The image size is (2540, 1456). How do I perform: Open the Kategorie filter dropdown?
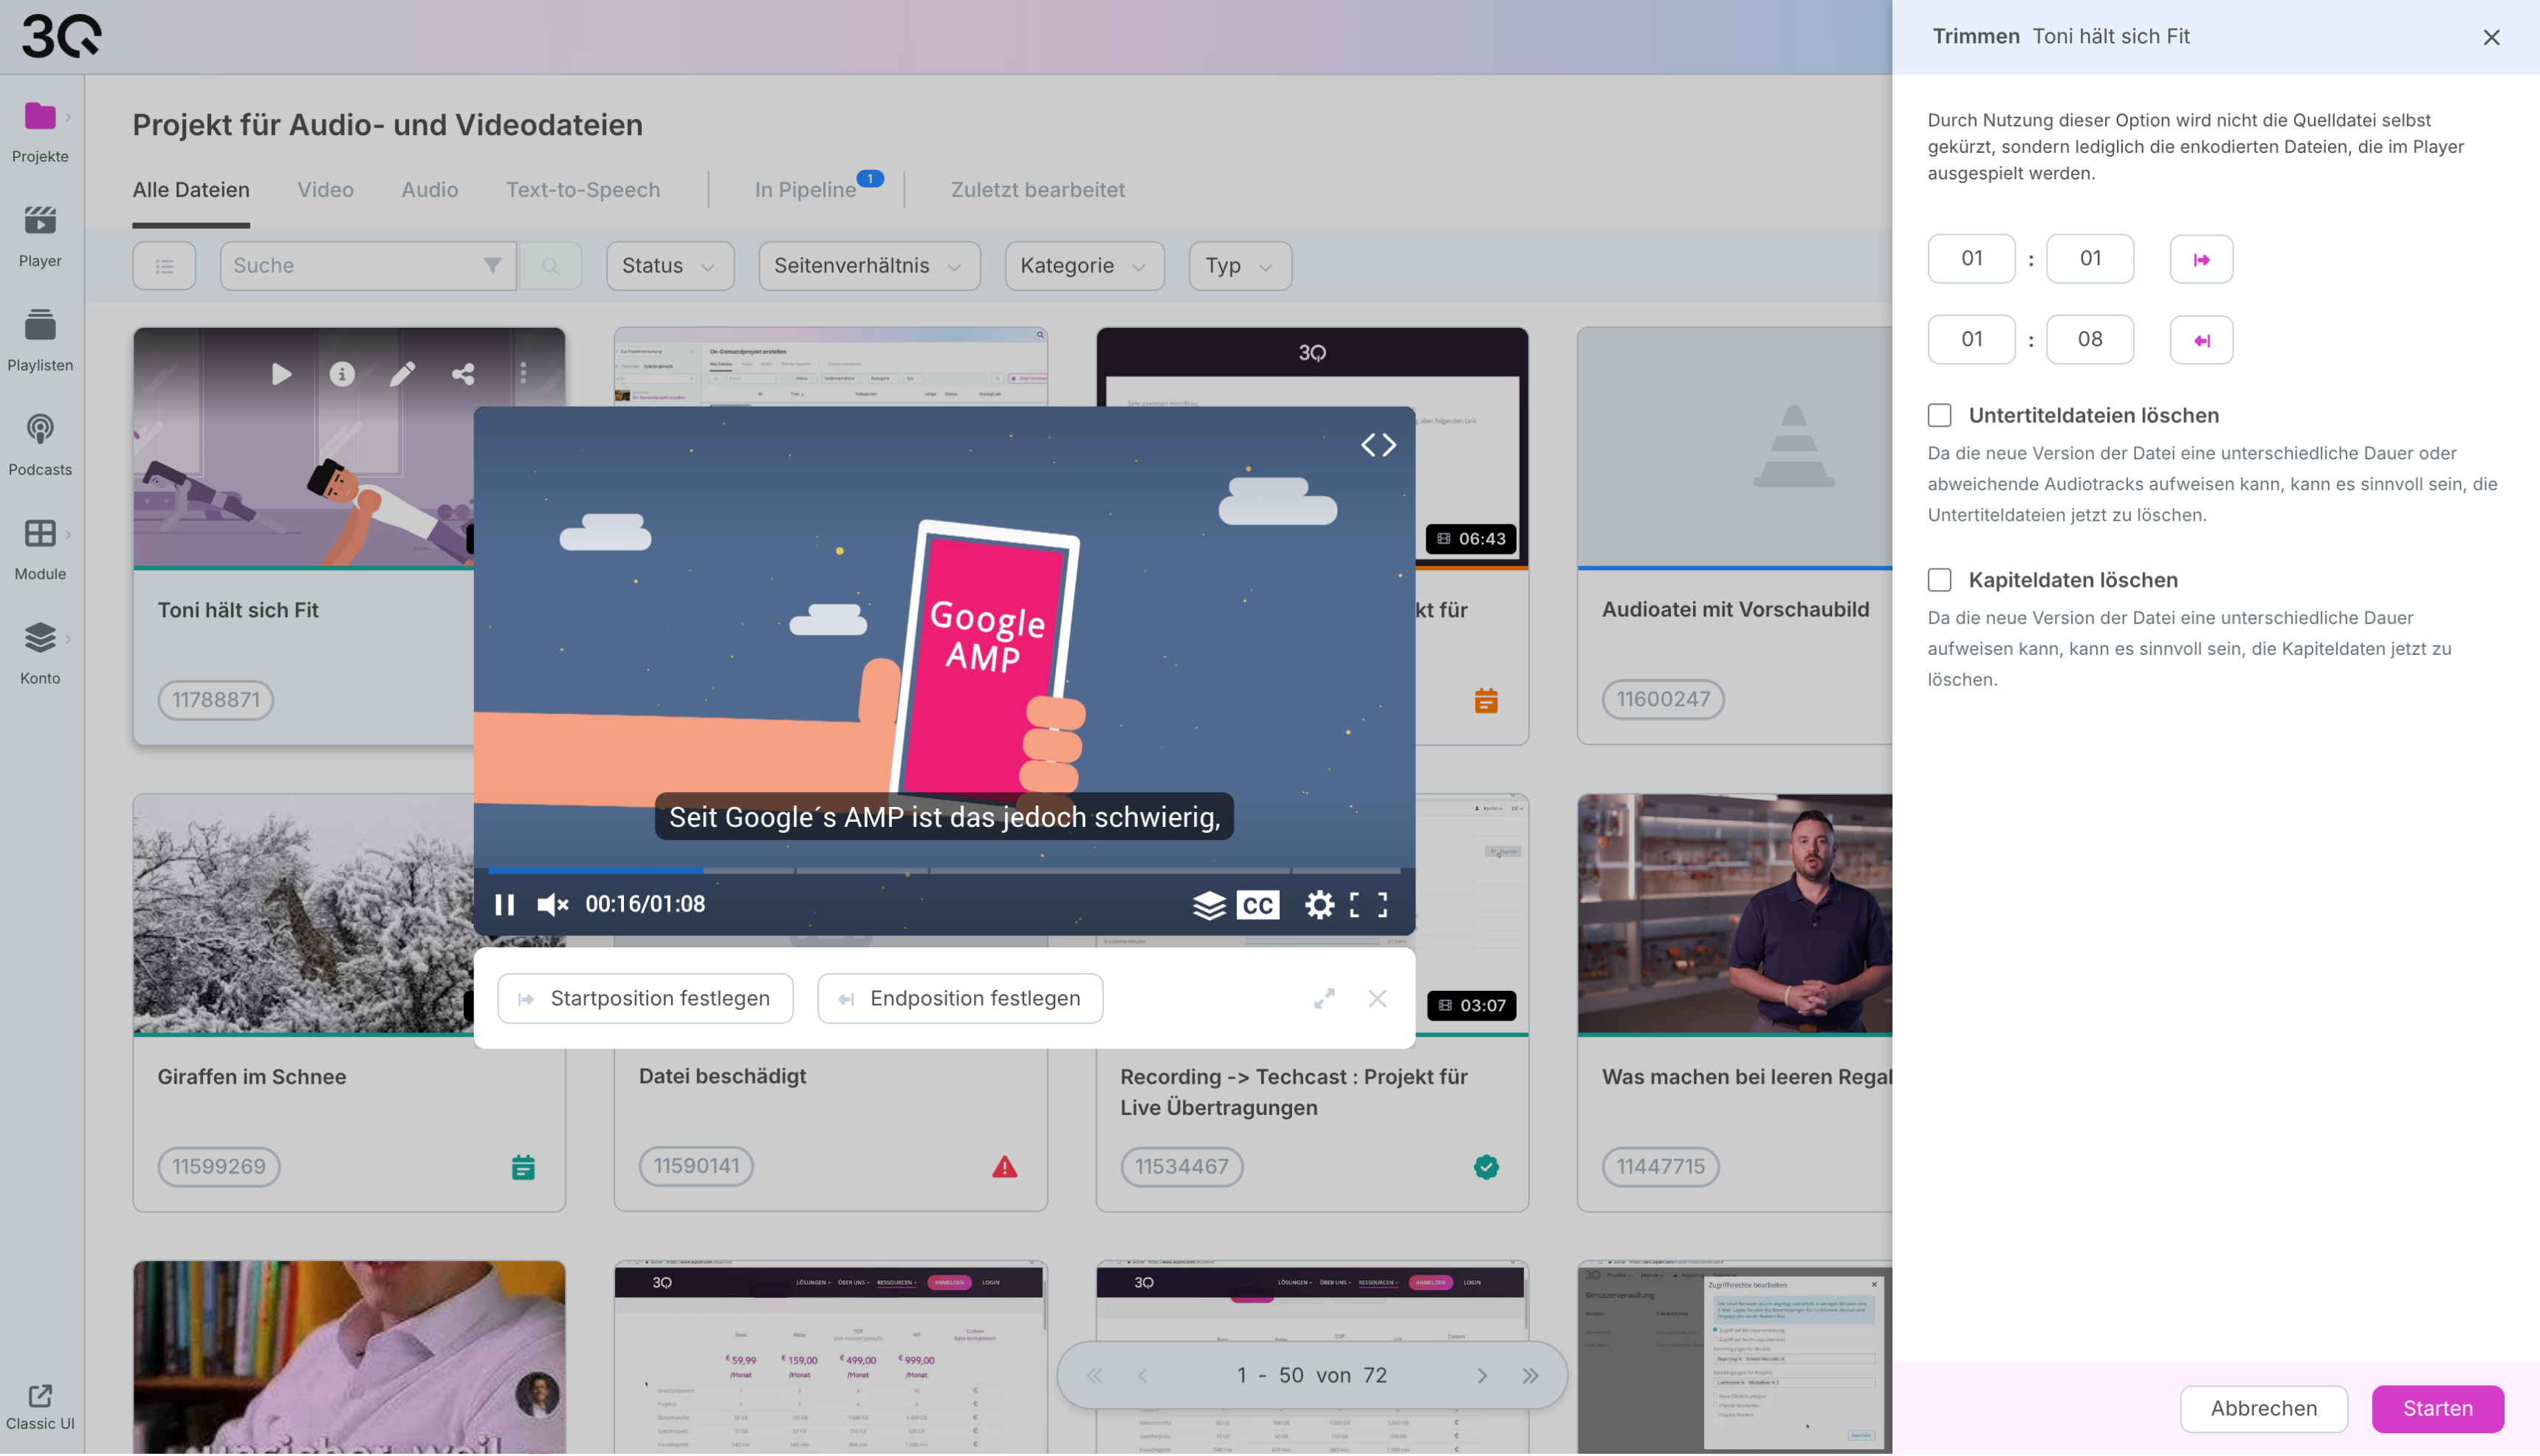tap(1083, 266)
